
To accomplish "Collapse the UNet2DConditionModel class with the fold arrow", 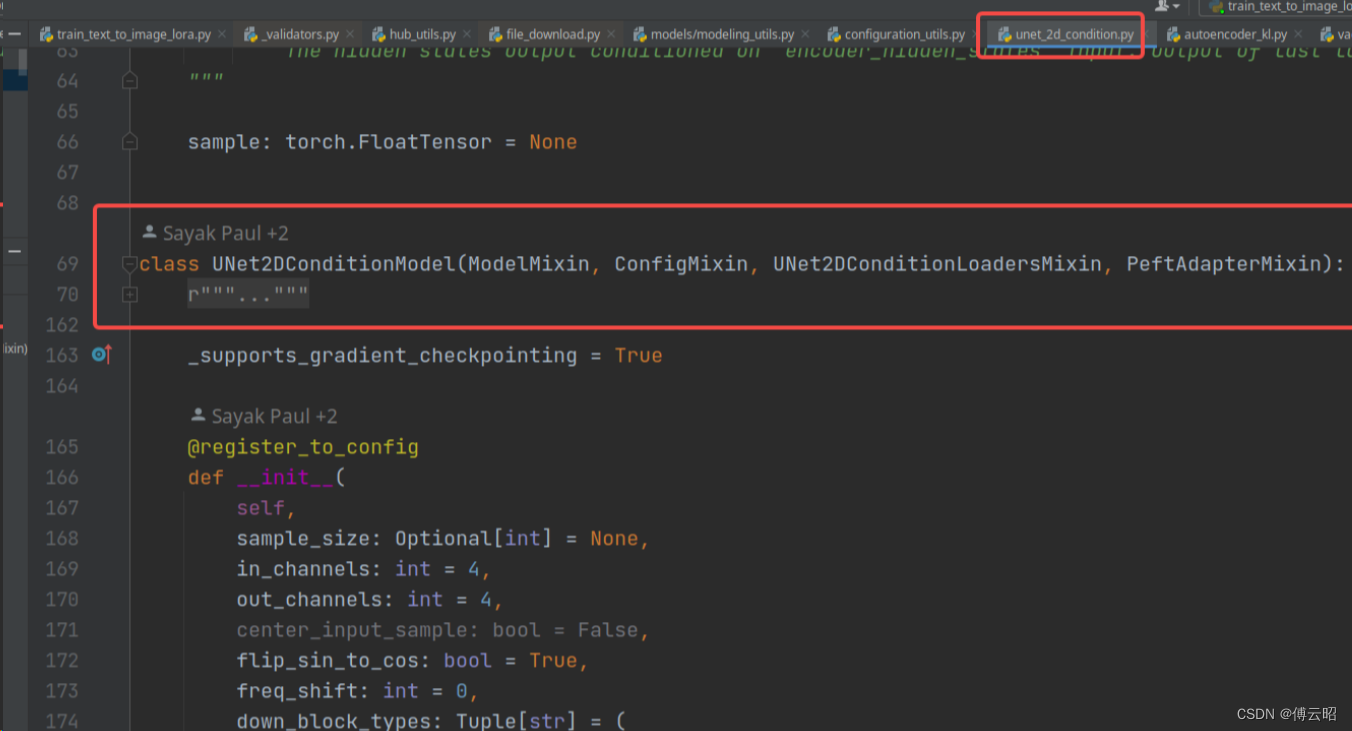I will [x=129, y=264].
